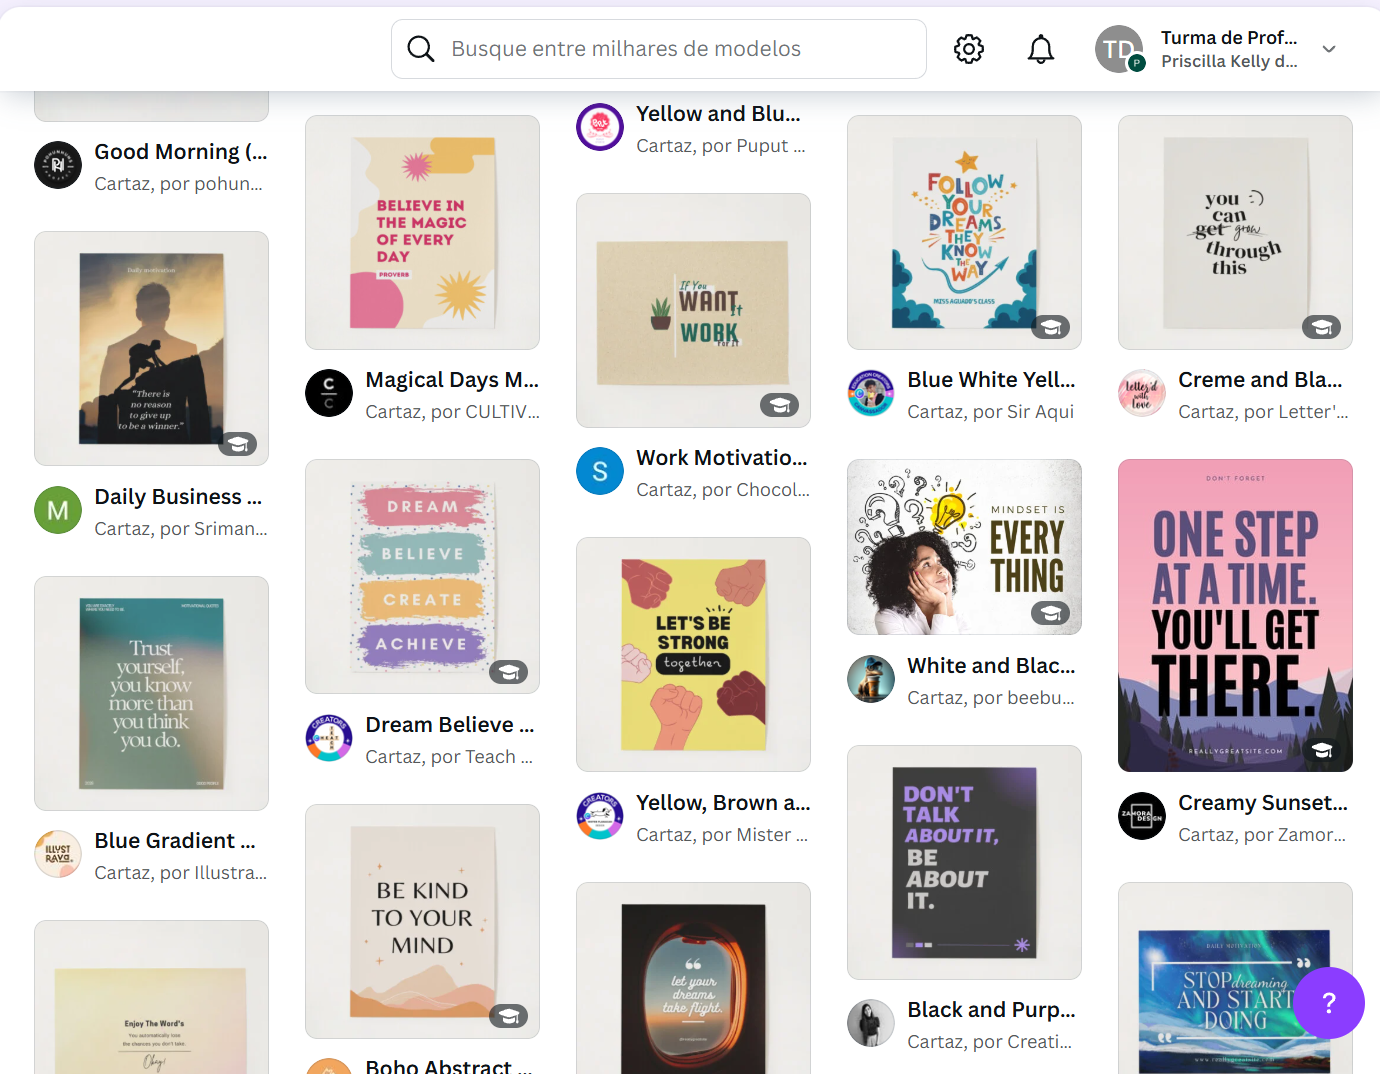Open the Enjoy The Word's poster thumbnail
This screenshot has height=1074, width=1380.
[151, 997]
